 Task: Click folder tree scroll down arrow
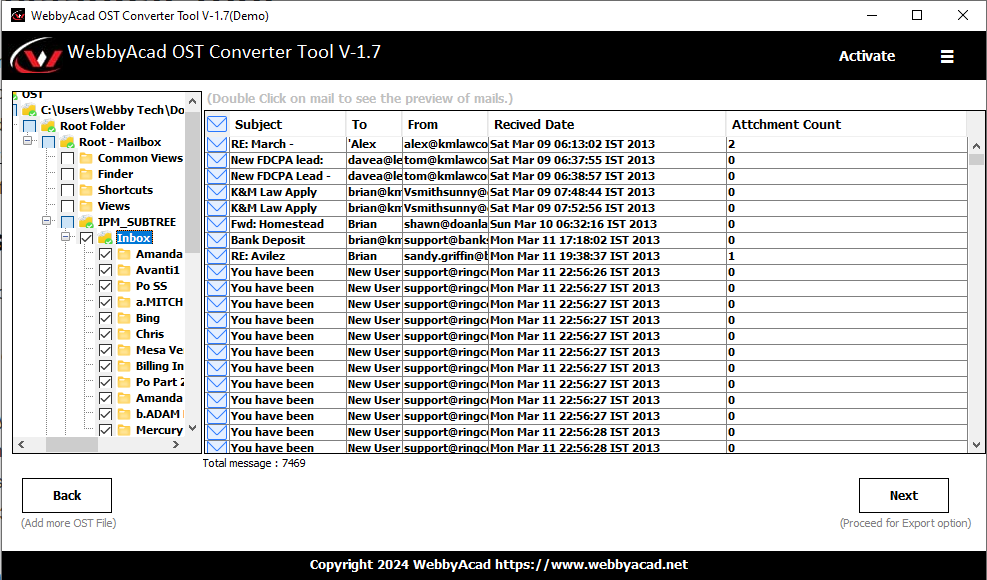point(193,428)
